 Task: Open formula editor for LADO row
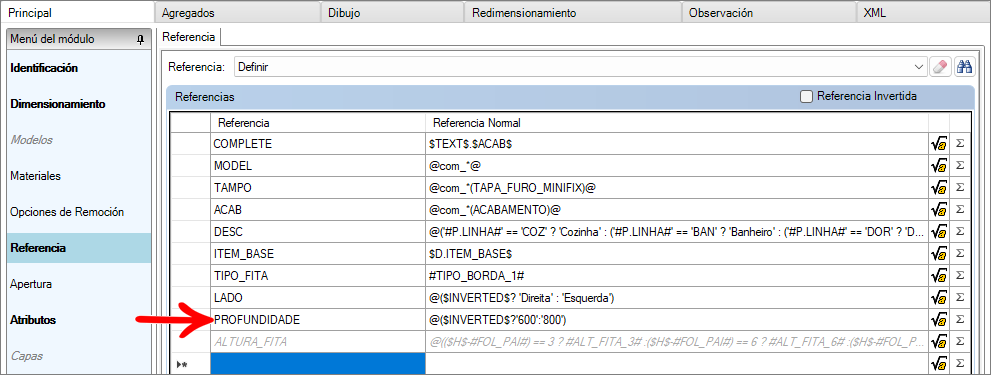(939, 297)
